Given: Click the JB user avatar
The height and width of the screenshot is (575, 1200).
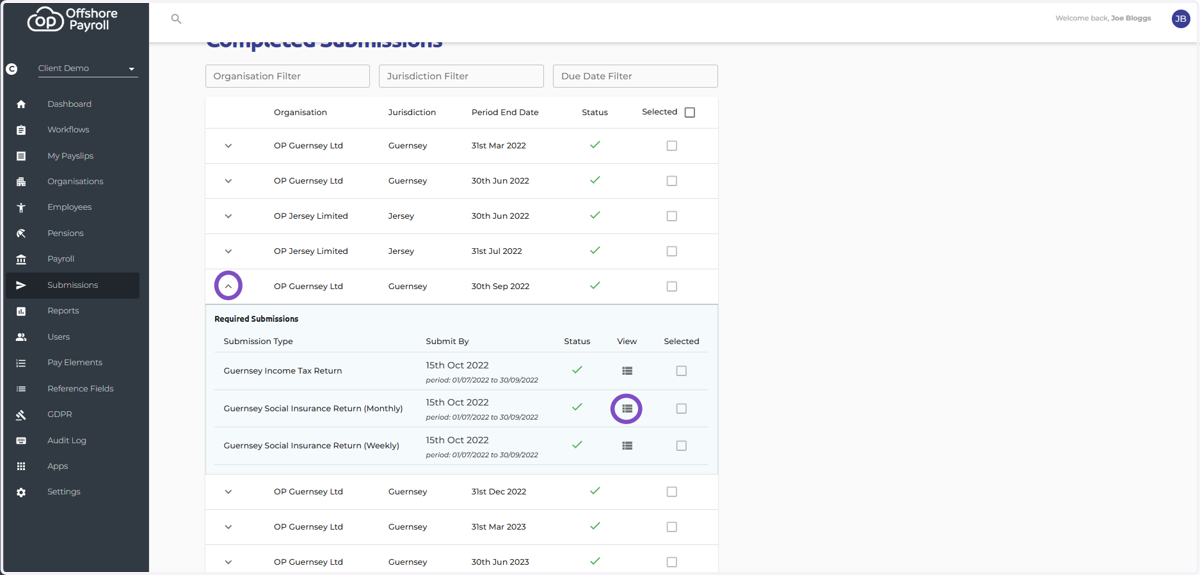Looking at the screenshot, I should 1180,19.
